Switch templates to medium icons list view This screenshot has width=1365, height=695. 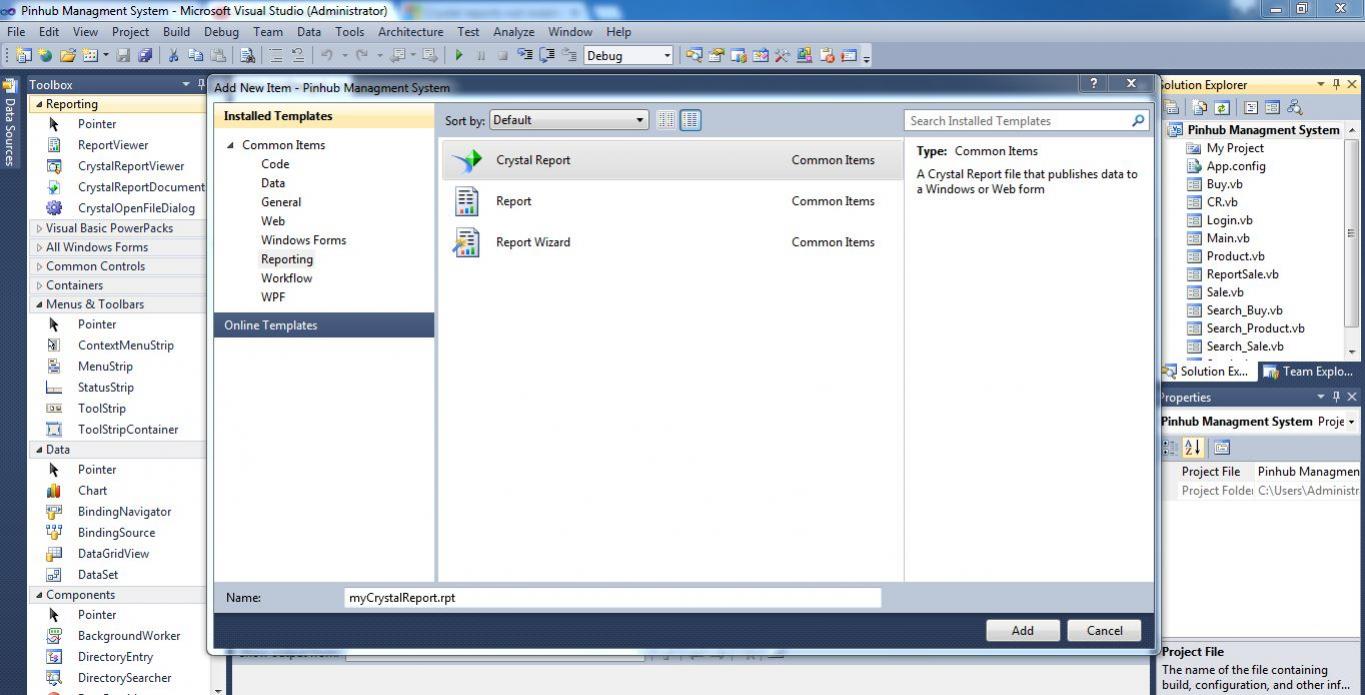point(690,120)
